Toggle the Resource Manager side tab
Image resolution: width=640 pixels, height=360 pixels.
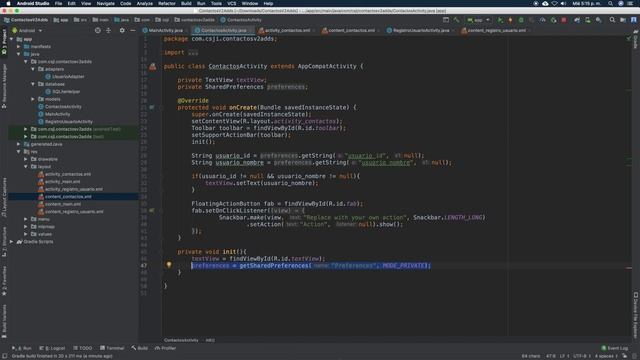4,86
